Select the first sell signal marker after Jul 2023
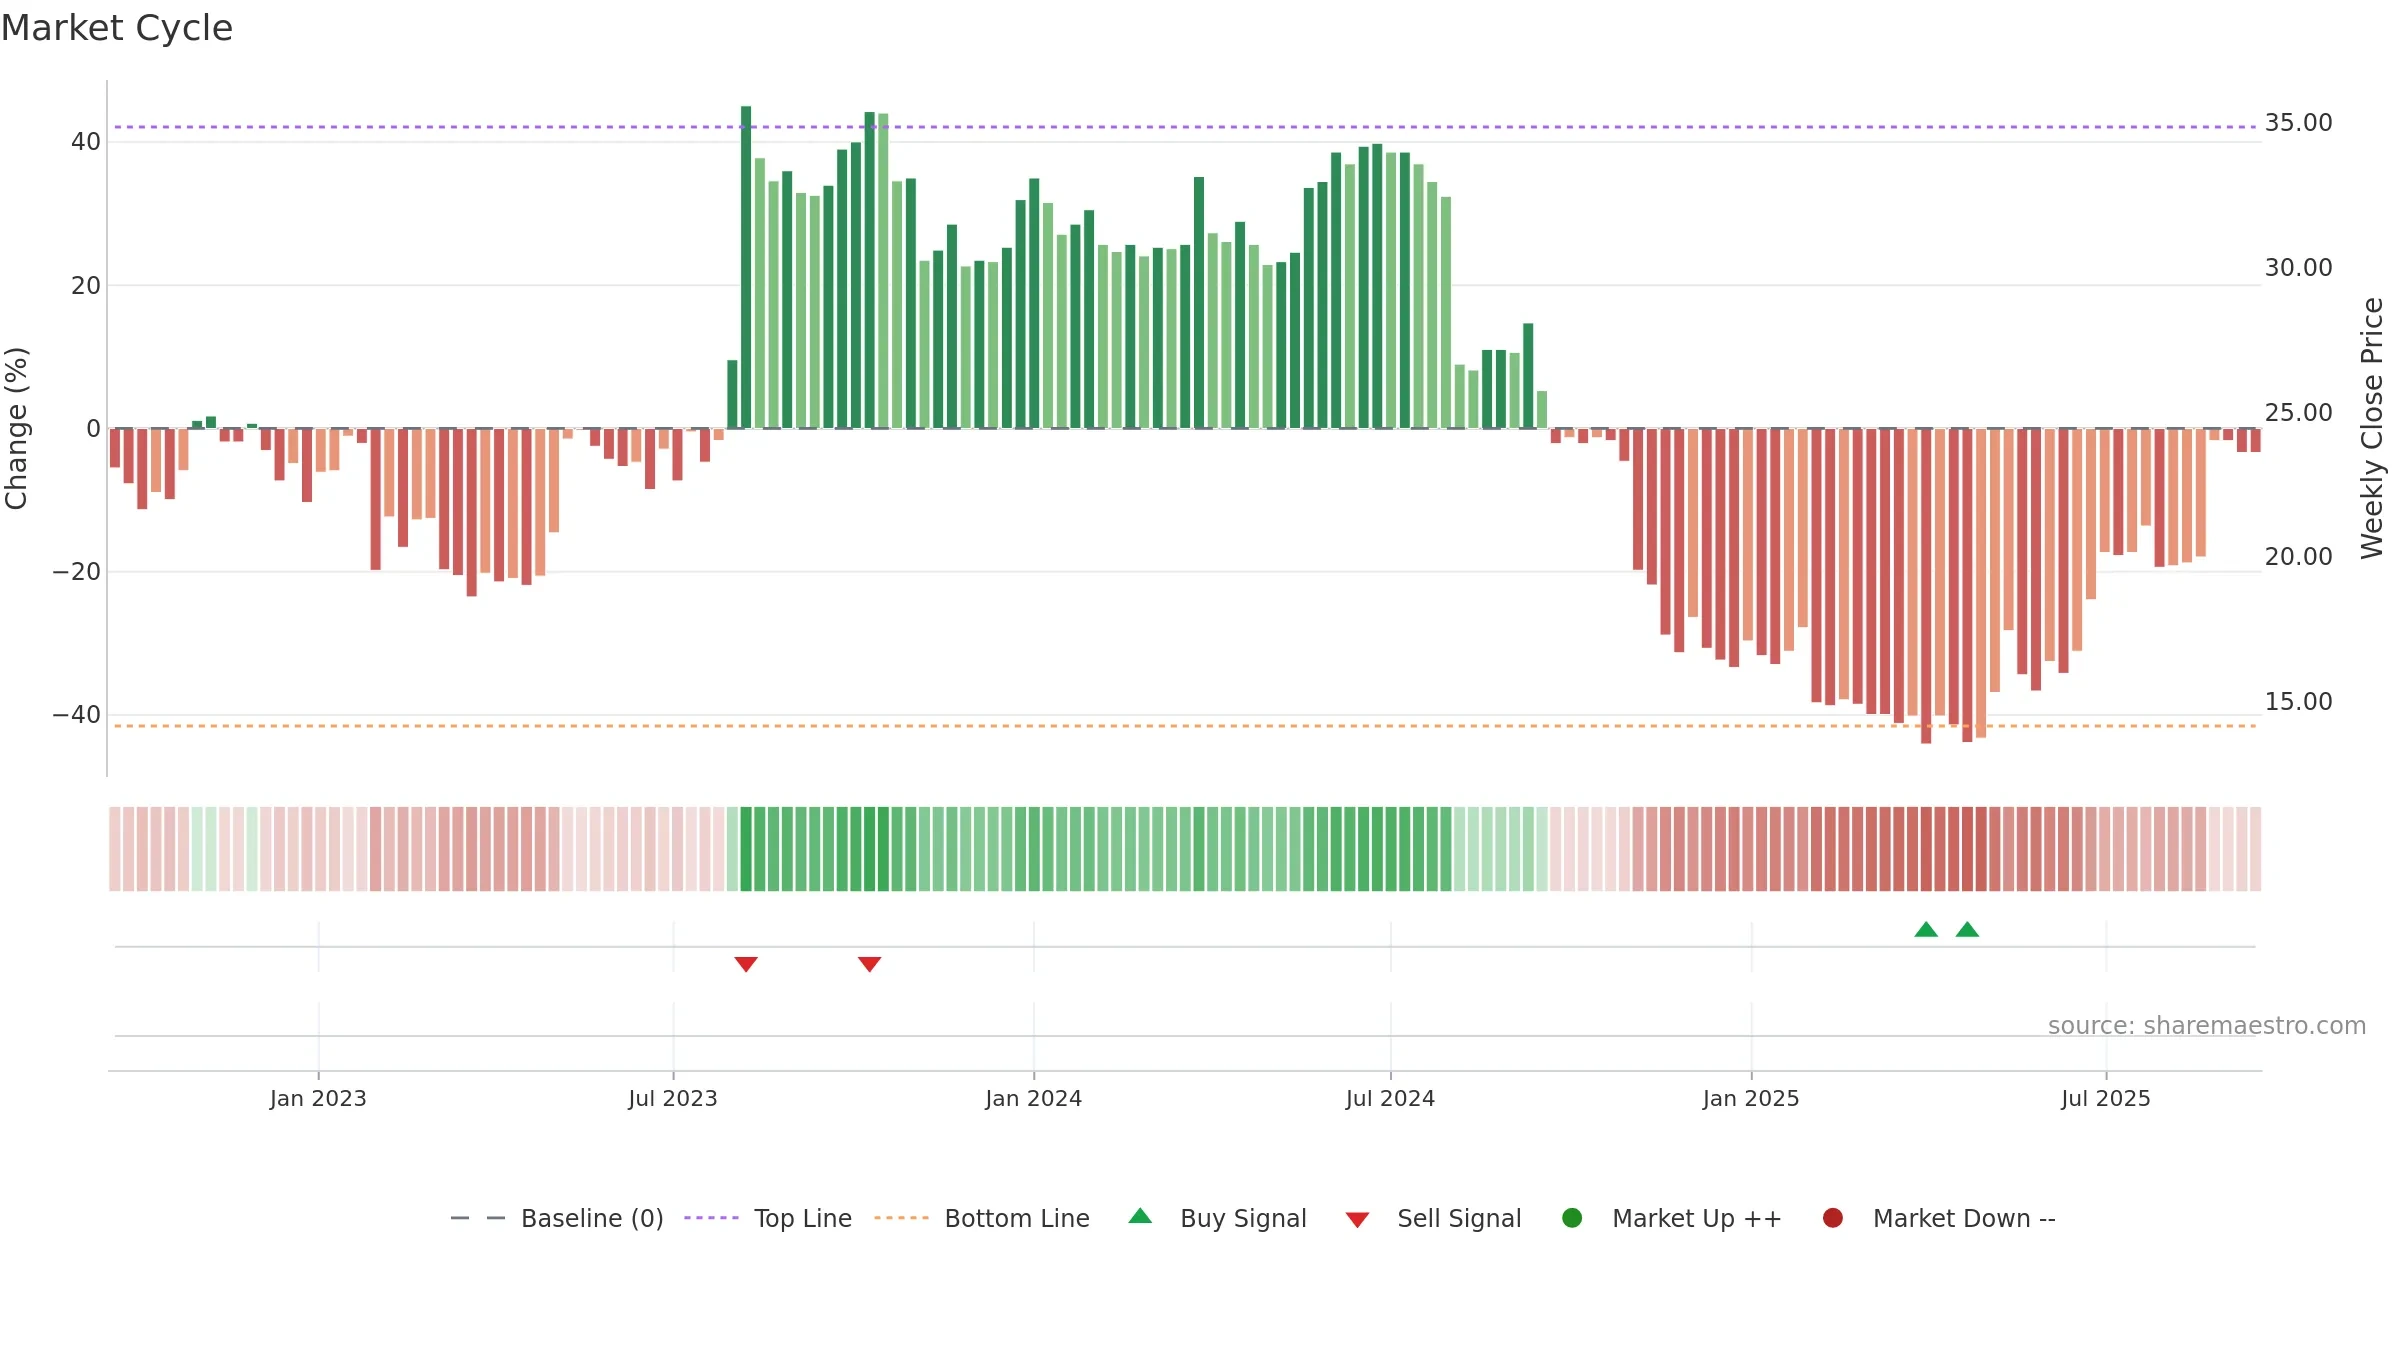2400x1350 pixels. tap(746, 964)
